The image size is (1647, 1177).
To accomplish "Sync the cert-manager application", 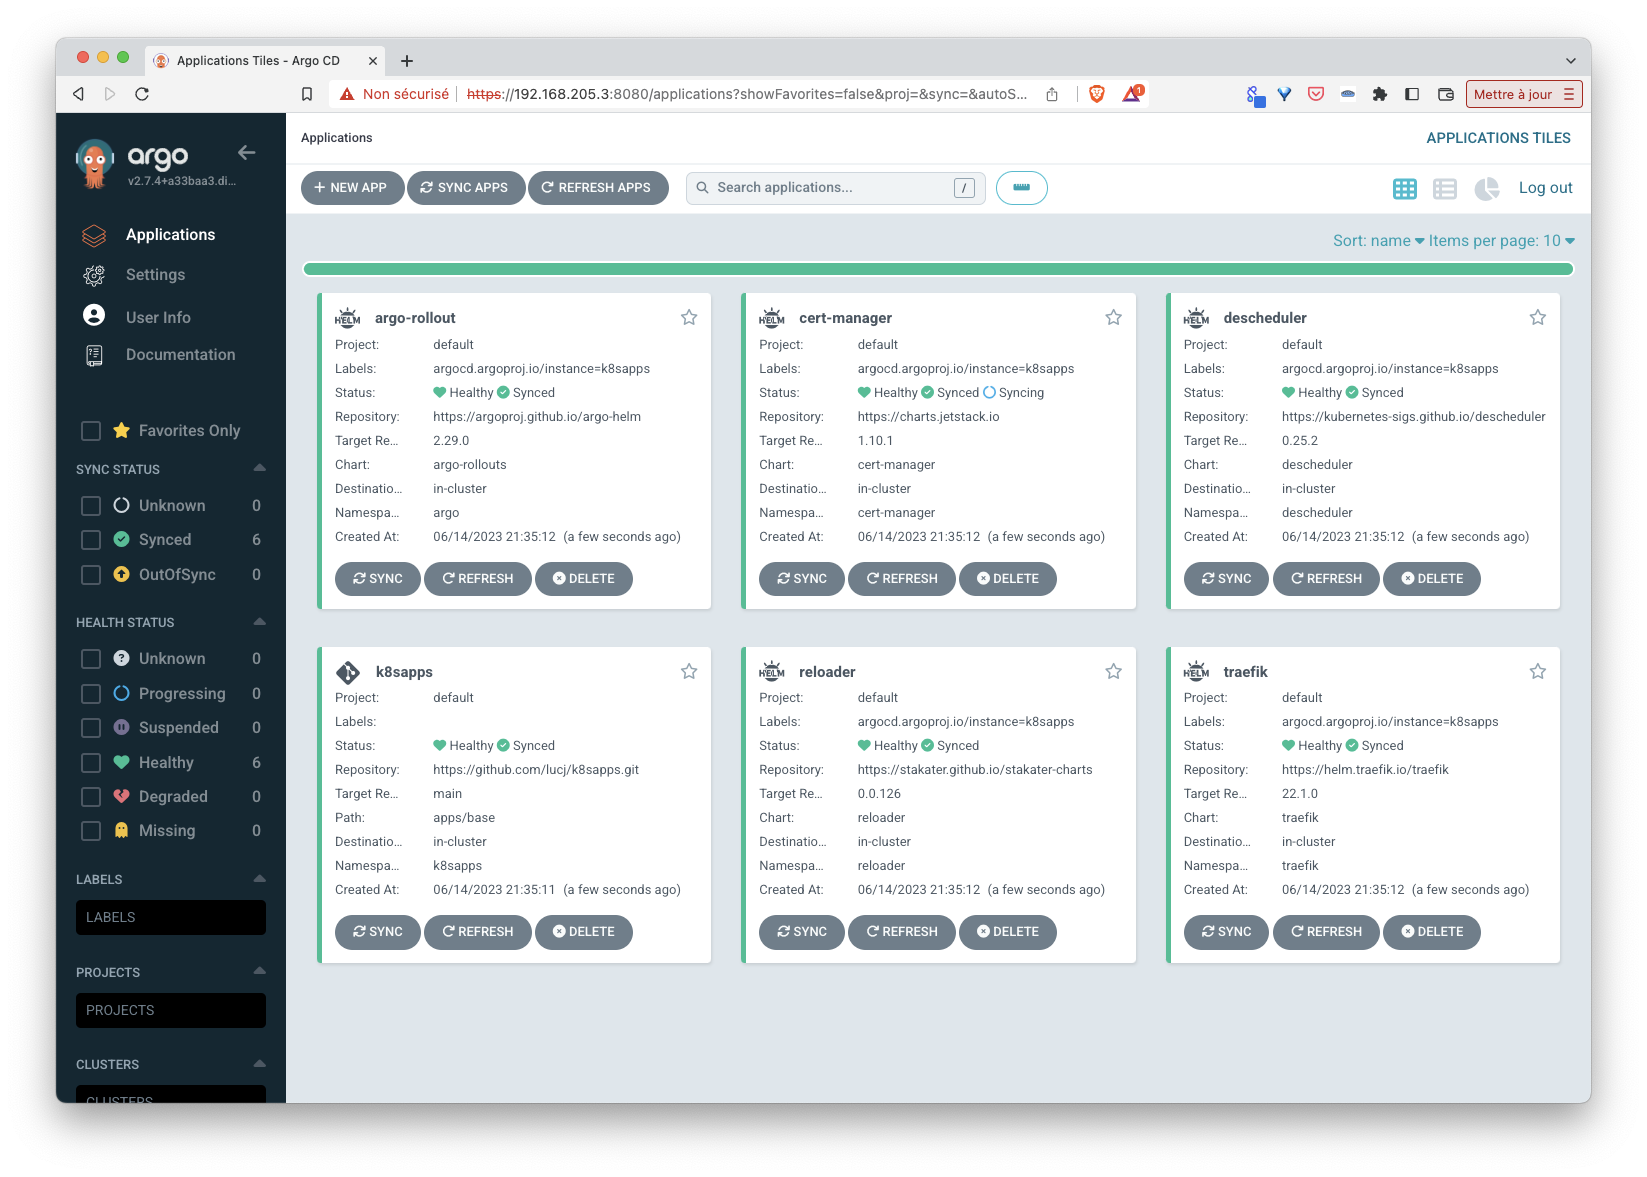I will pyautogui.click(x=802, y=579).
